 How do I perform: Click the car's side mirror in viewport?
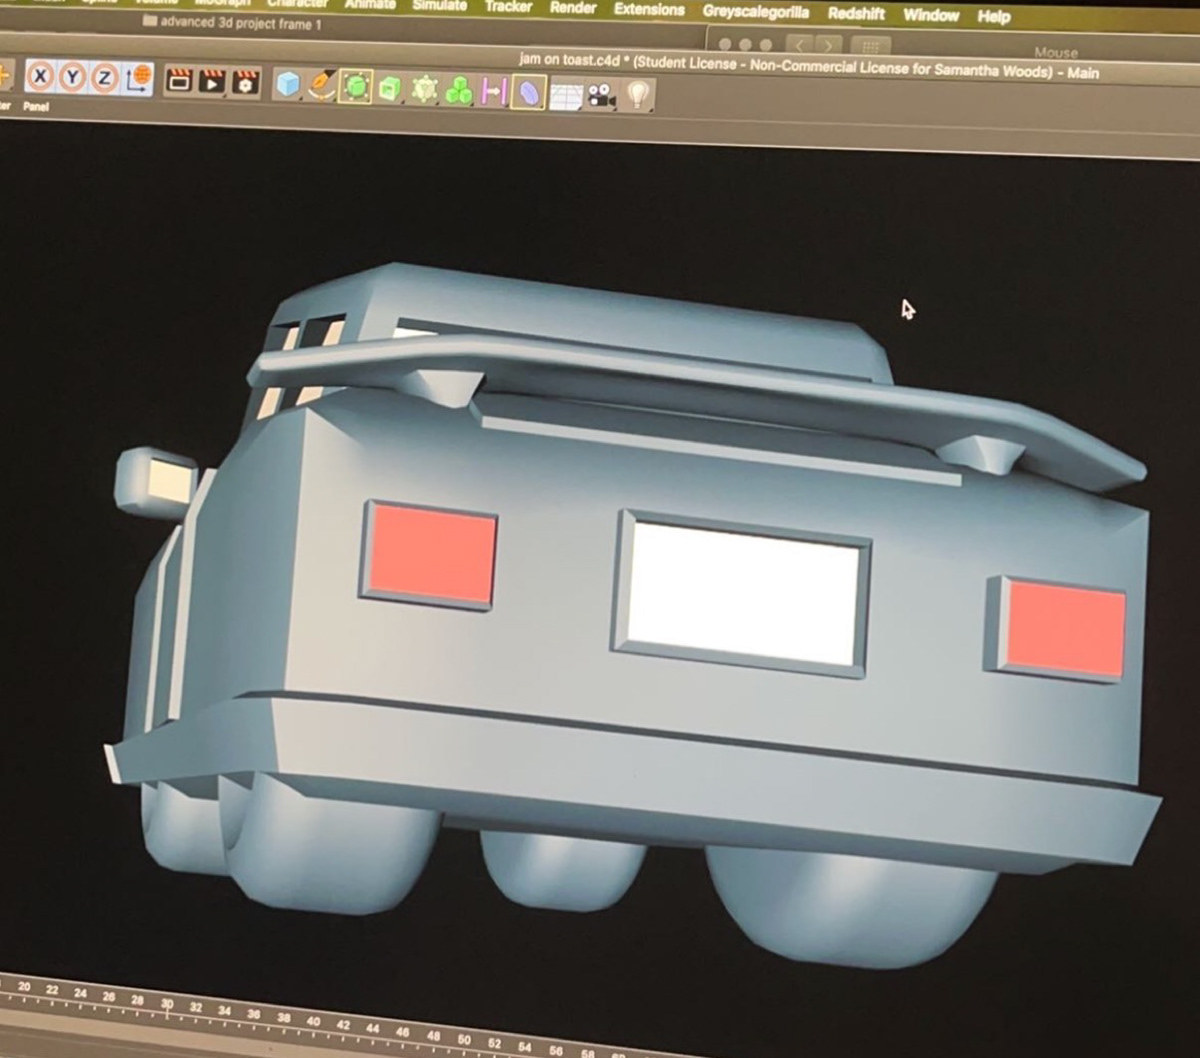[x=156, y=482]
